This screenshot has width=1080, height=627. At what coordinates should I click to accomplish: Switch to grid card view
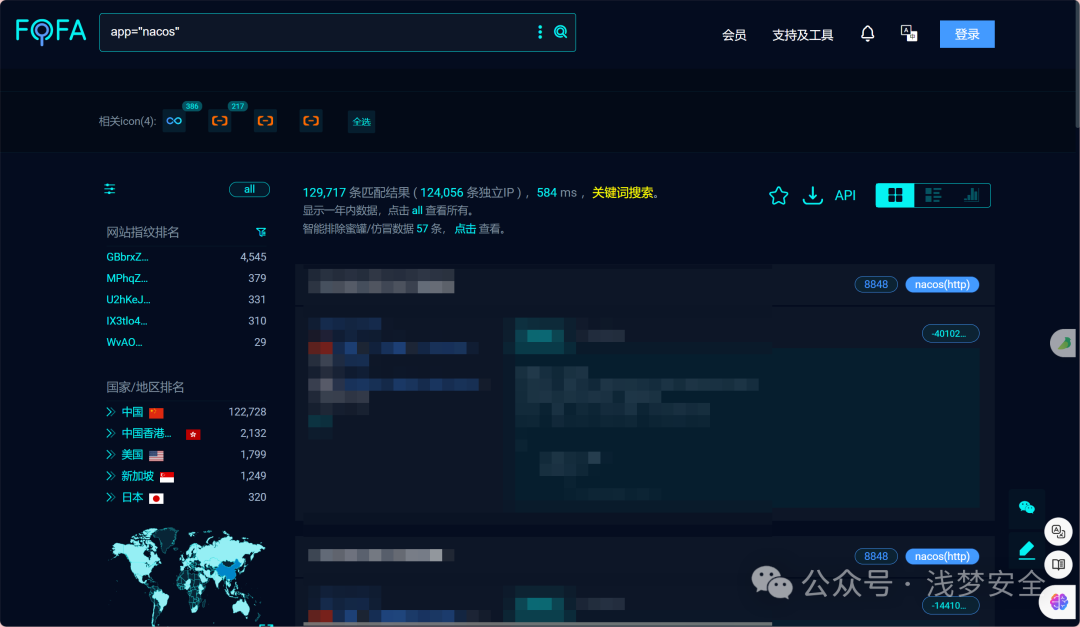click(895, 196)
